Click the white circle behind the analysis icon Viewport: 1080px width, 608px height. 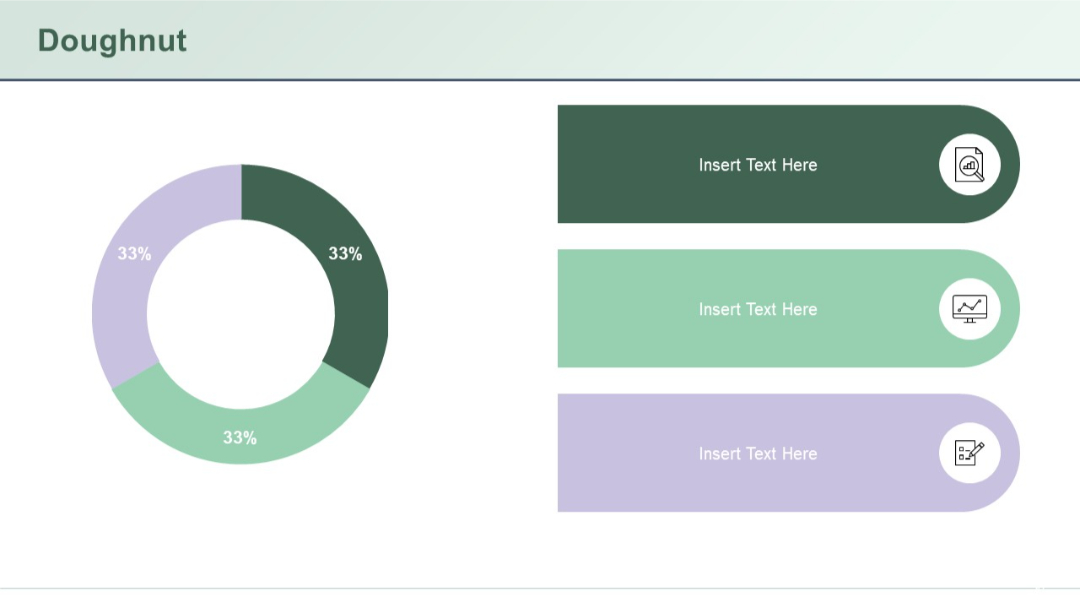tap(969, 163)
